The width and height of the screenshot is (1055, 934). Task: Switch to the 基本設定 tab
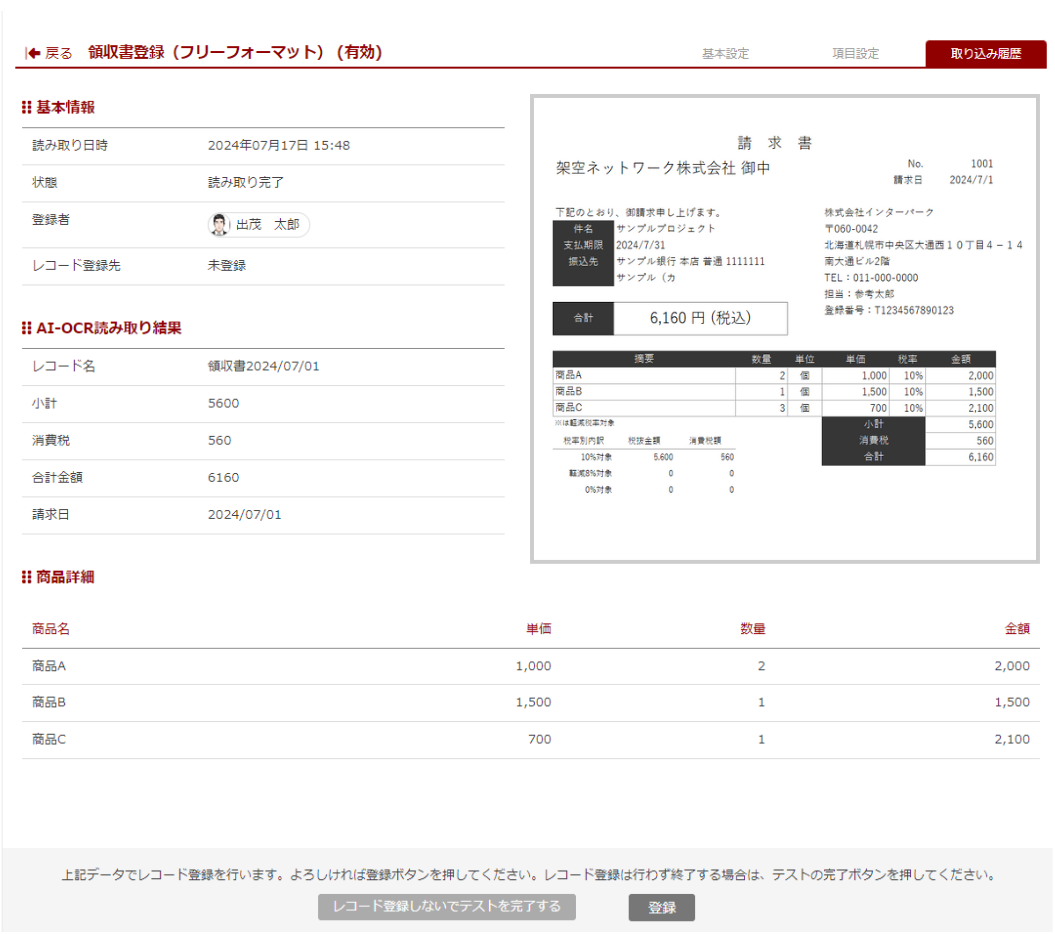point(725,54)
